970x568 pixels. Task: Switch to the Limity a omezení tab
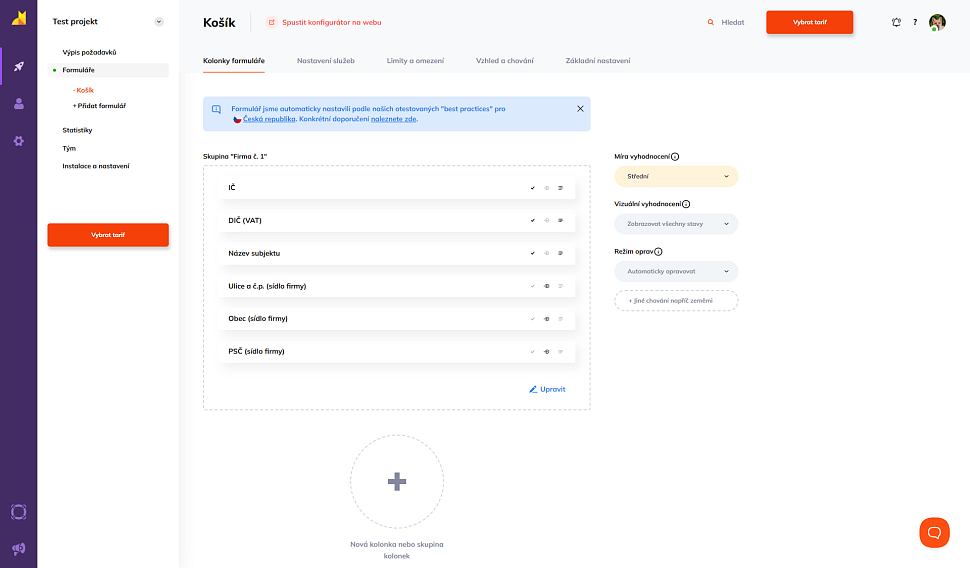415,61
